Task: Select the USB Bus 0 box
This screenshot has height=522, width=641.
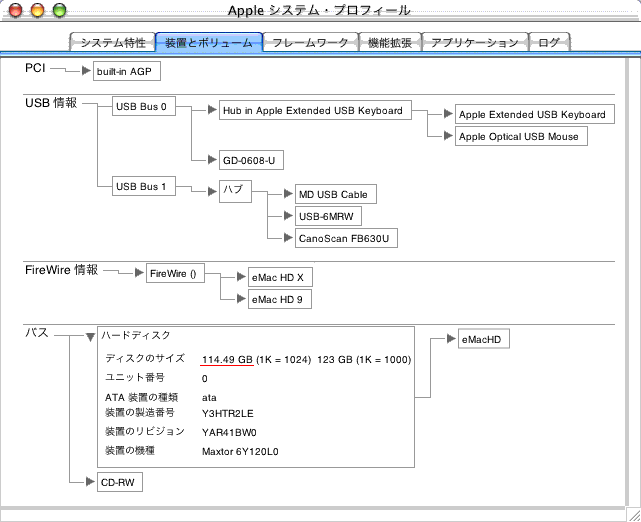Action: point(144,106)
